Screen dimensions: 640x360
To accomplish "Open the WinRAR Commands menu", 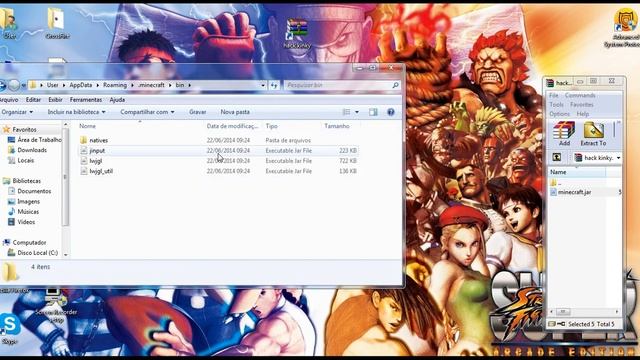I will pos(580,95).
